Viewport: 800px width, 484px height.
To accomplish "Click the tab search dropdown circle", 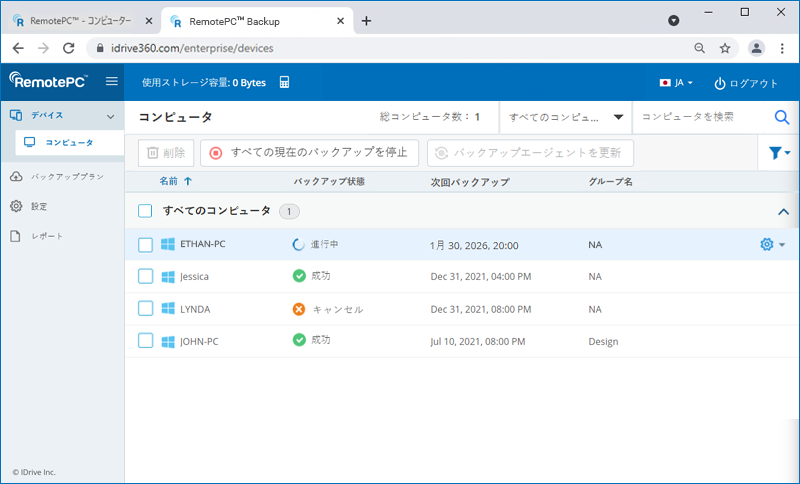I will pyautogui.click(x=673, y=20).
